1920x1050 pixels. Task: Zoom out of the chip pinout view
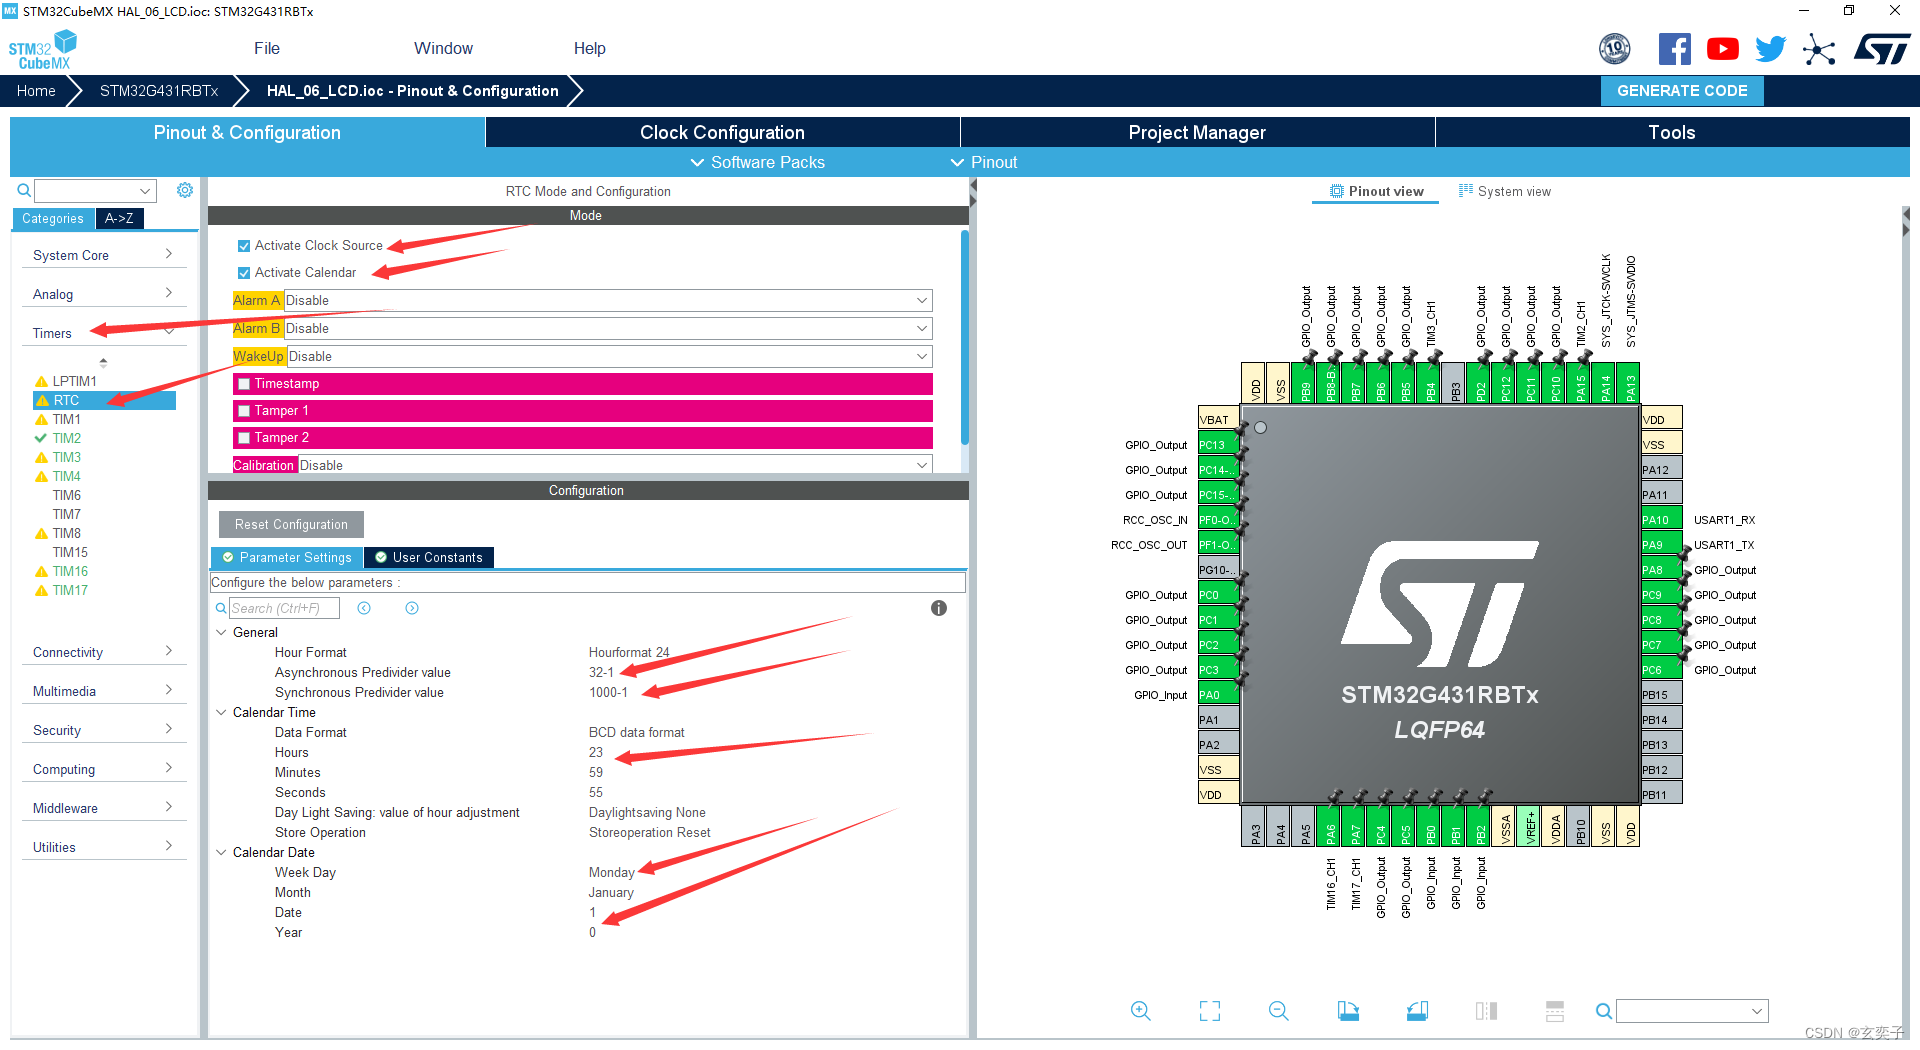1278,1011
